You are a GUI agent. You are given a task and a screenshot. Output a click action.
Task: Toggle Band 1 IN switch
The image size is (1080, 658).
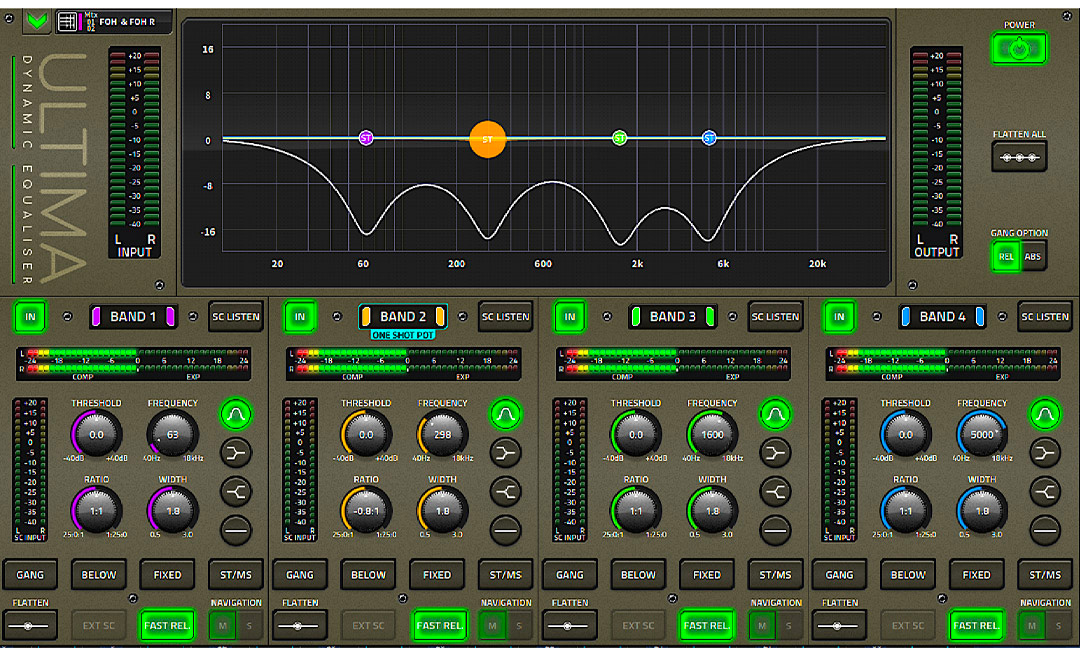click(x=30, y=317)
